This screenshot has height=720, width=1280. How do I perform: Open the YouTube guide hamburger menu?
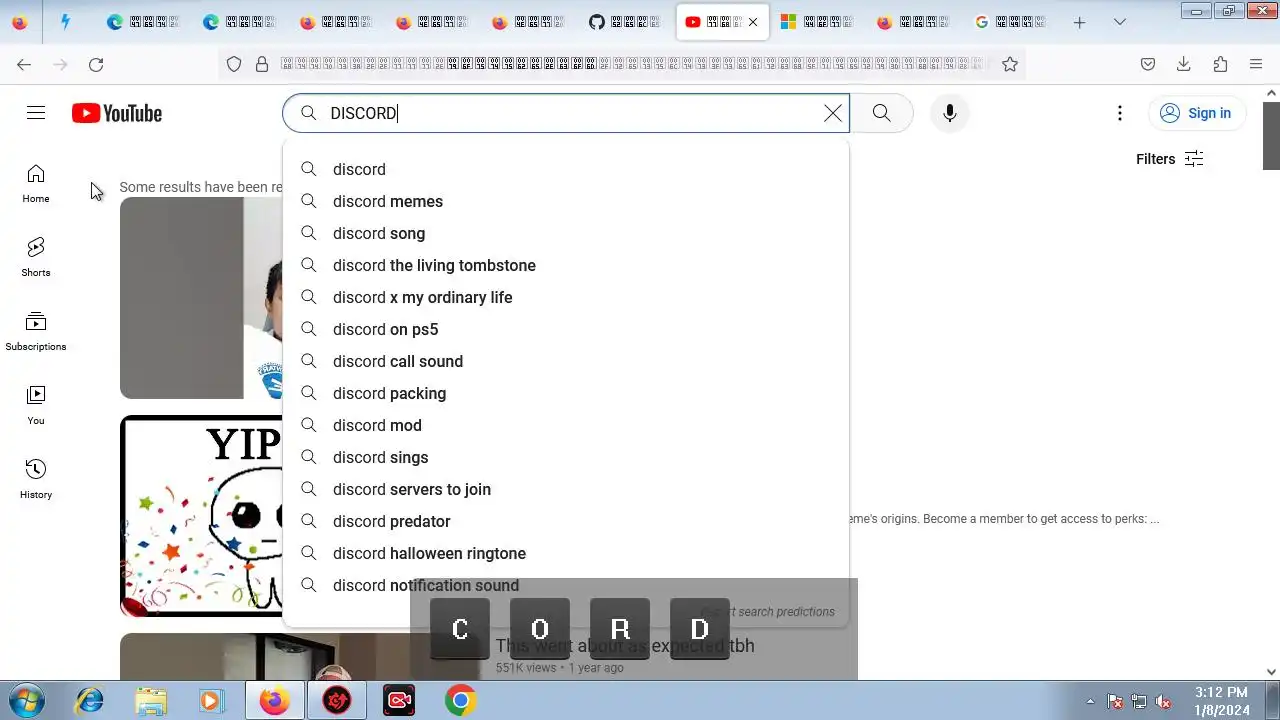(x=36, y=113)
